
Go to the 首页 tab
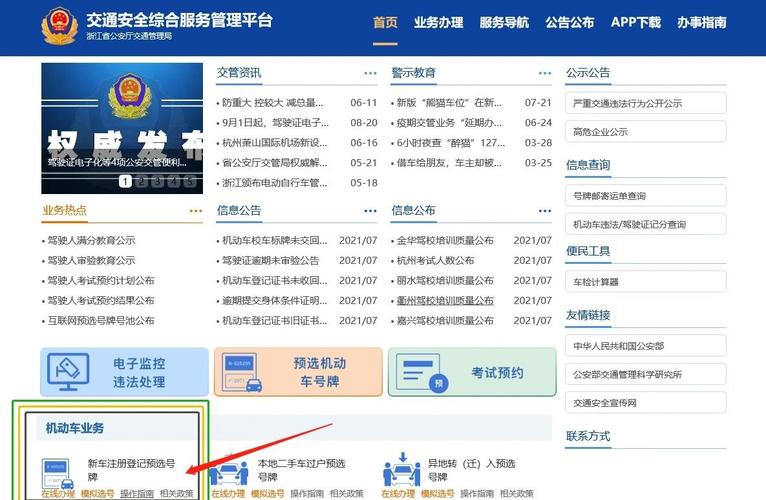click(x=385, y=22)
